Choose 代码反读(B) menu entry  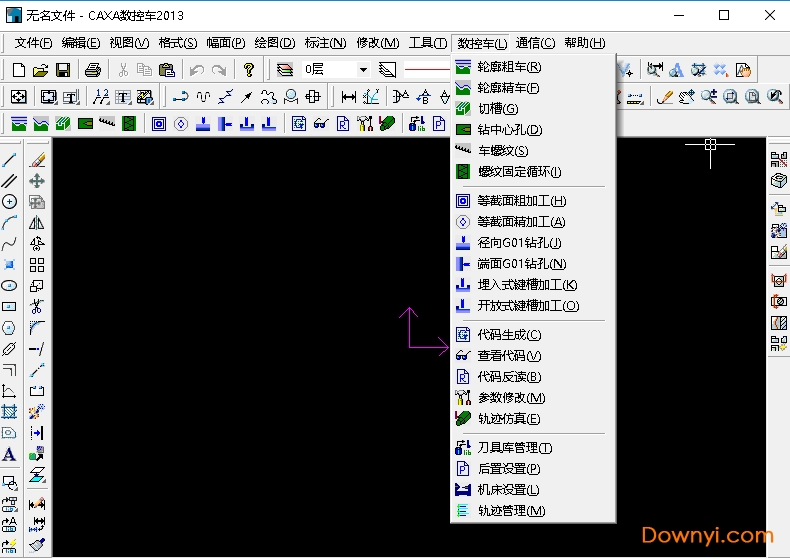click(x=533, y=377)
